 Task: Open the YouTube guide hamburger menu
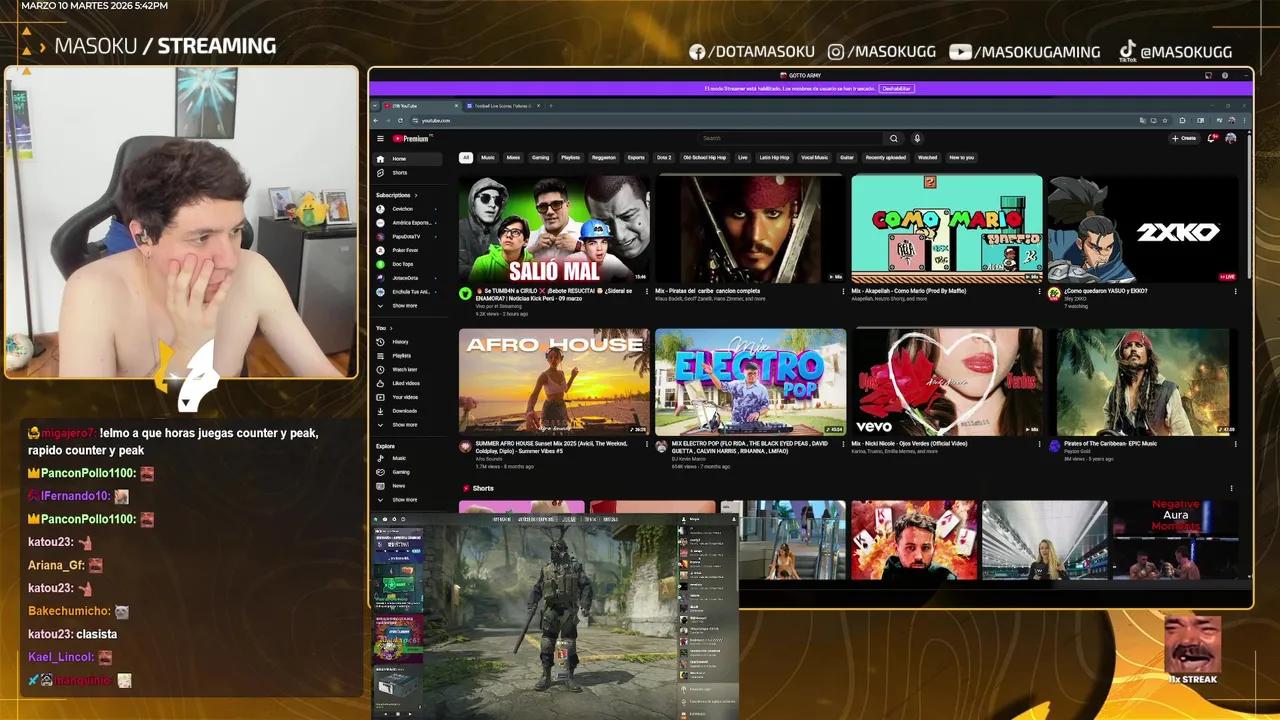click(x=380, y=139)
